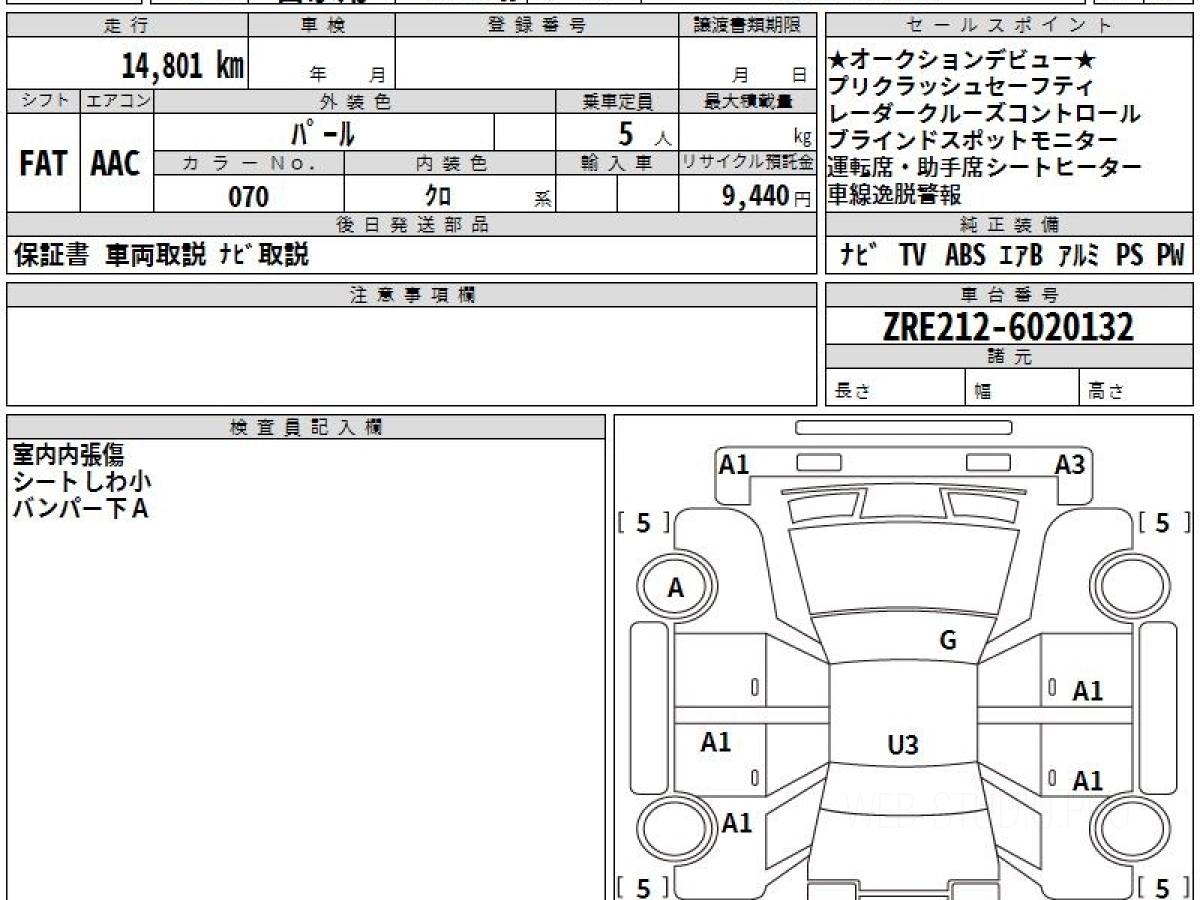
Task: Select the PS equipment entry
Action: point(1130,256)
